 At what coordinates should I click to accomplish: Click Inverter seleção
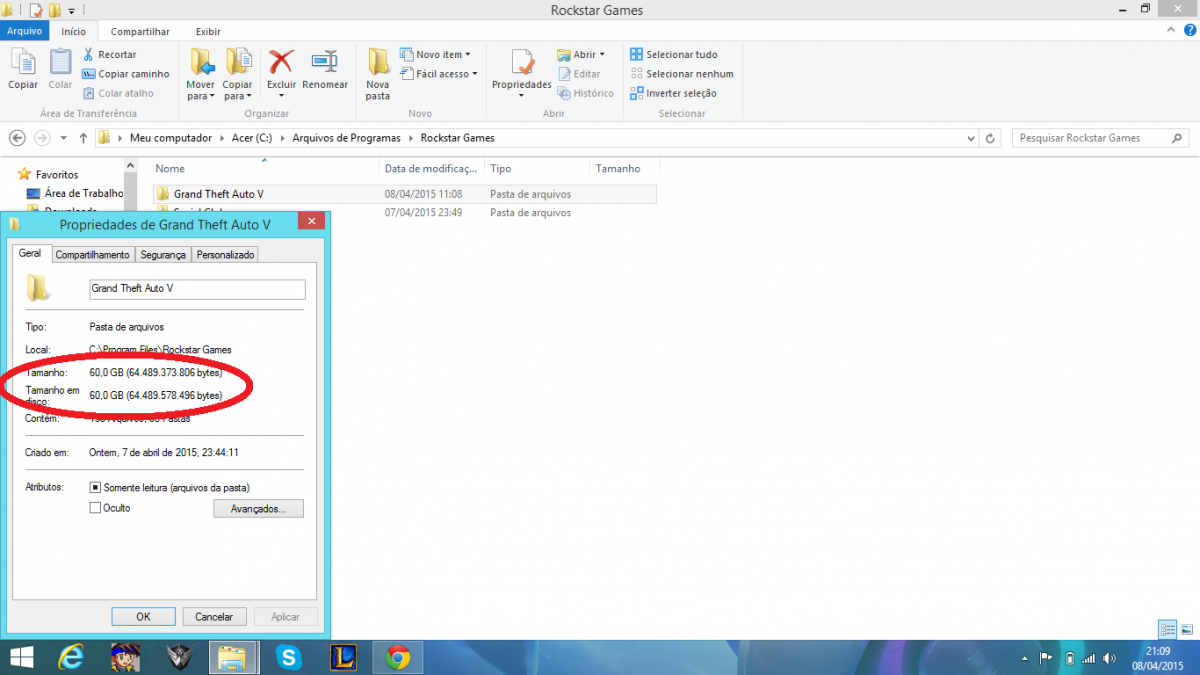point(674,93)
